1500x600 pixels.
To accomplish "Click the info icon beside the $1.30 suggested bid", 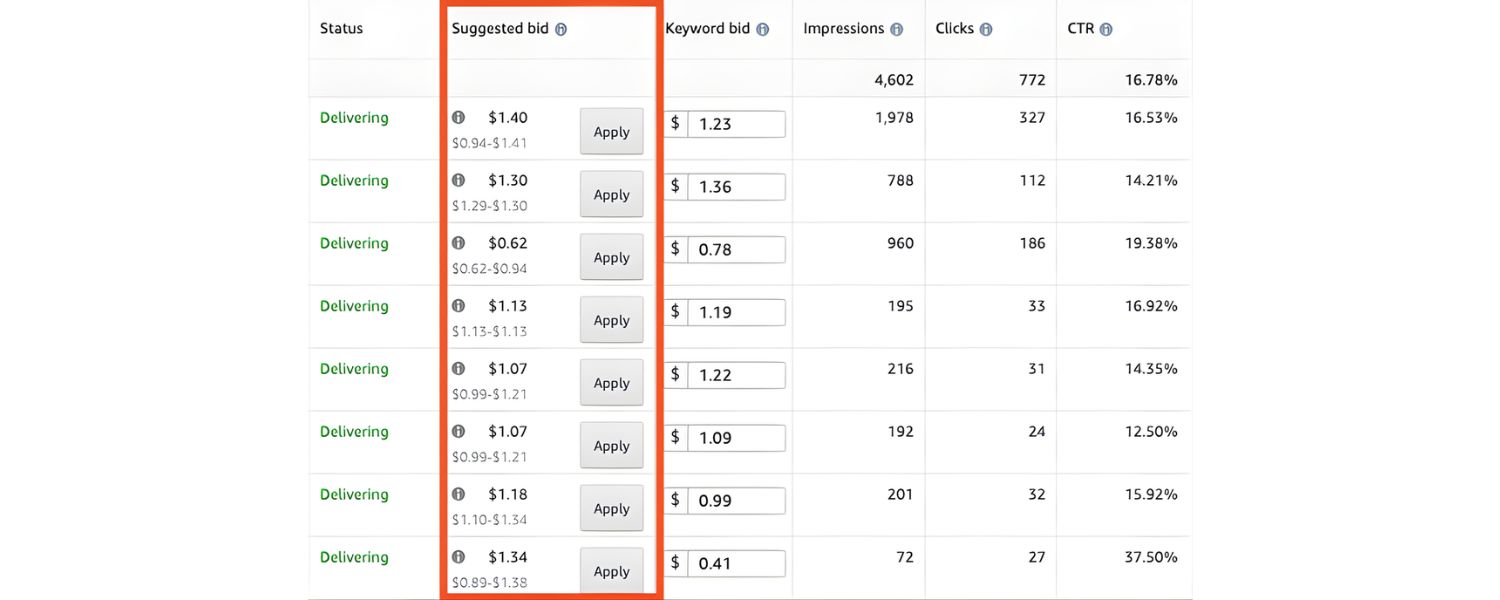I will 459,180.
